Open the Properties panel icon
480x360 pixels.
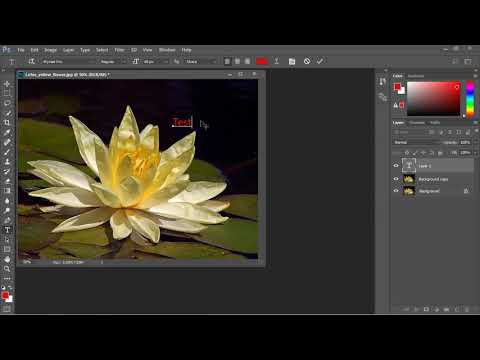[x=383, y=97]
